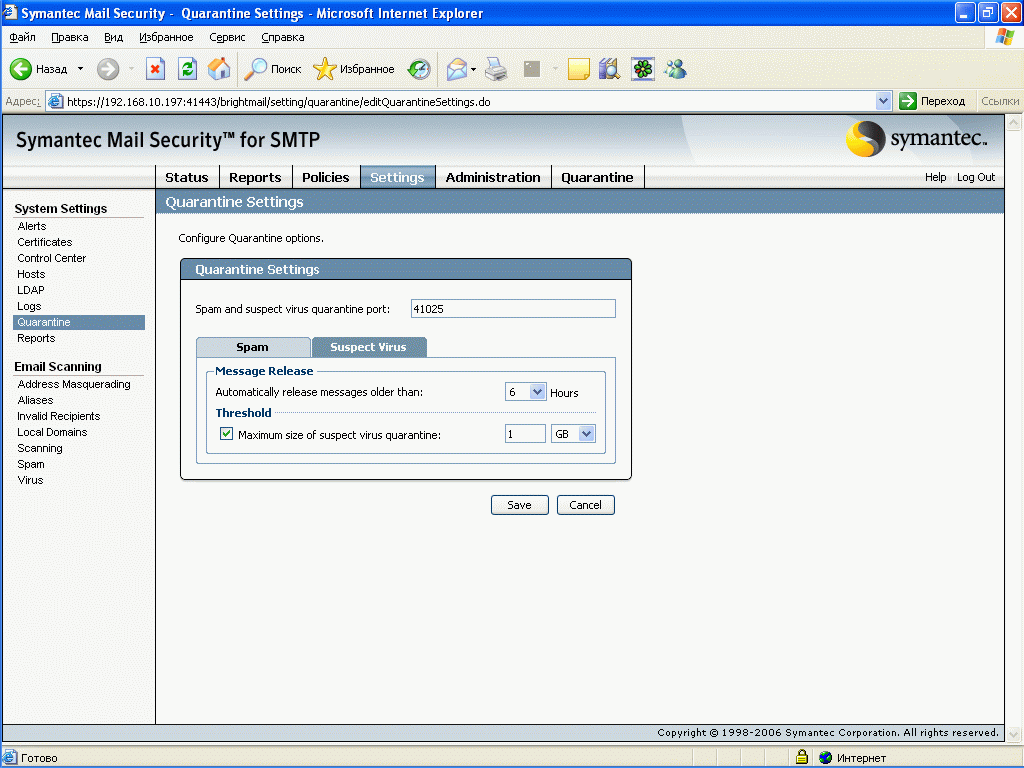The height and width of the screenshot is (768, 1024).
Task: Click the page icon in the address bar
Action: click(x=56, y=101)
